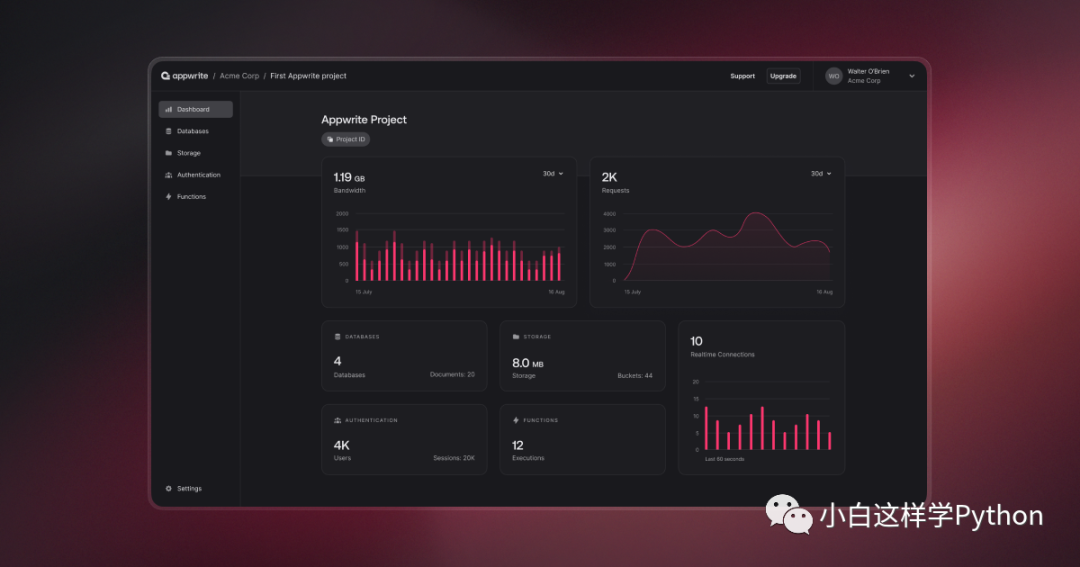Open the Requests 30d range dropdown
This screenshot has height=567, width=1080.
(x=820, y=174)
